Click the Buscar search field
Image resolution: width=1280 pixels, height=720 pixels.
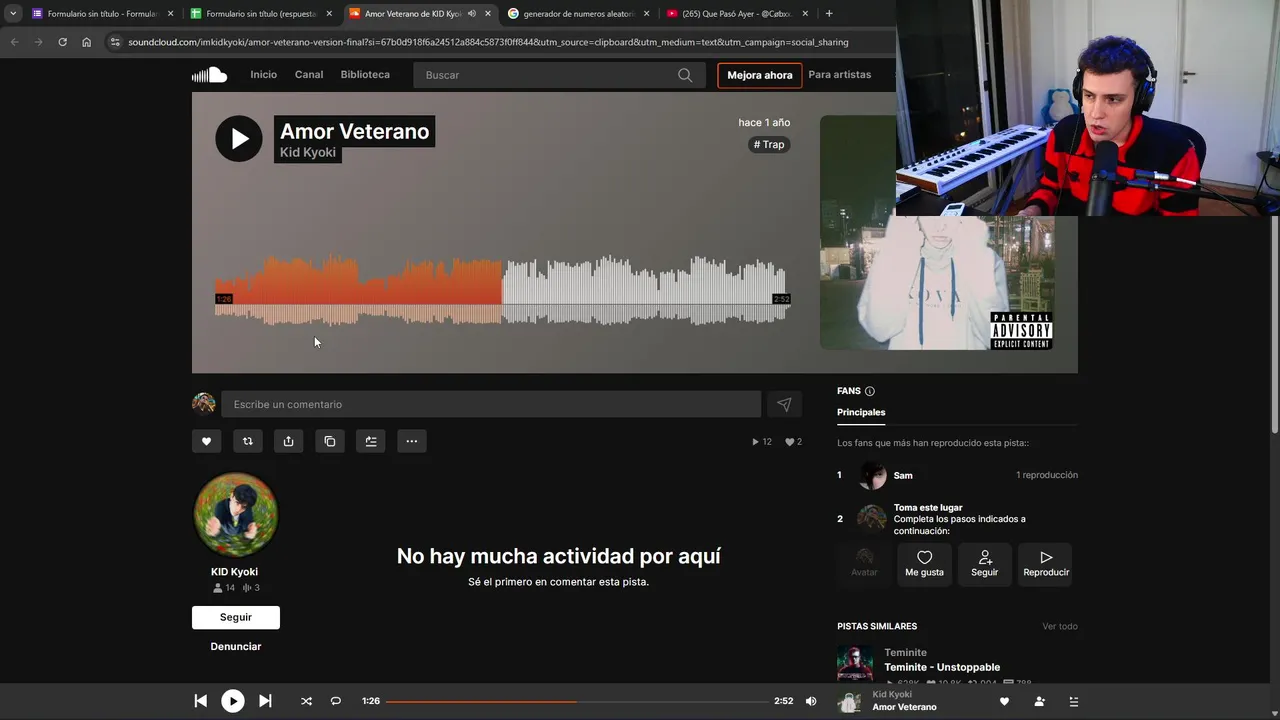[x=557, y=75]
